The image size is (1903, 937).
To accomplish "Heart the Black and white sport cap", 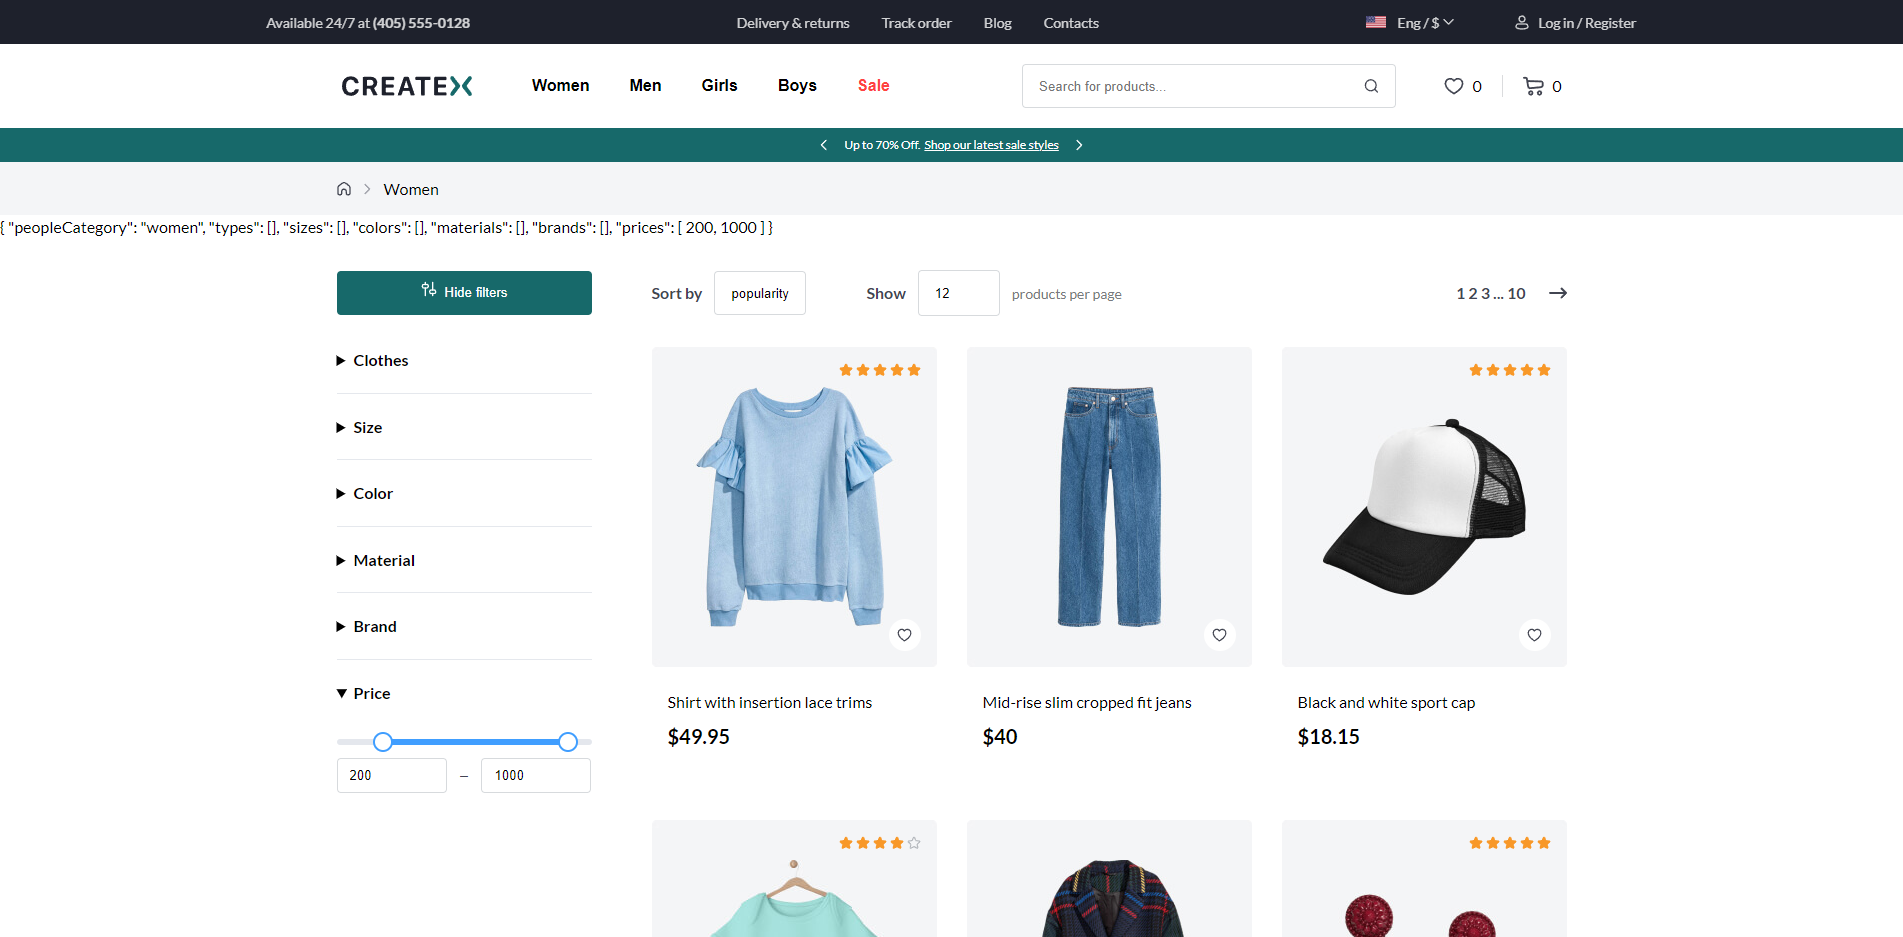I will point(1534,634).
